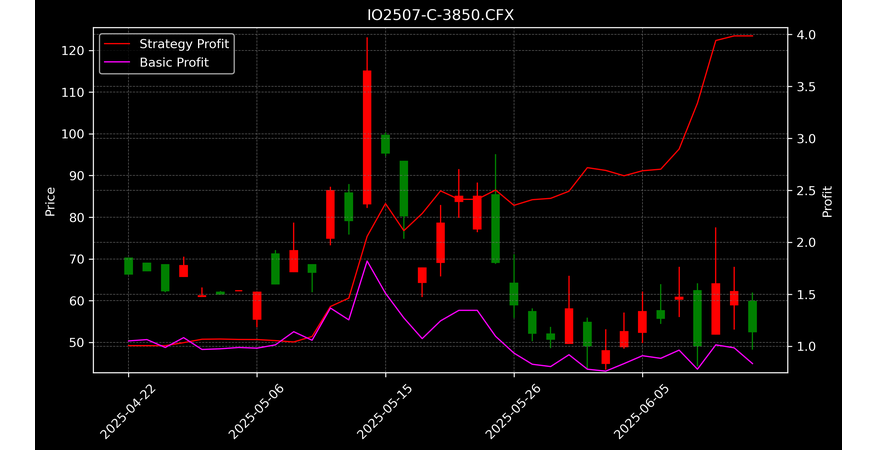Image resolution: width=878 pixels, height=450 pixels.
Task: Click the green candlestick on 2025-05-15
Action: [385, 144]
